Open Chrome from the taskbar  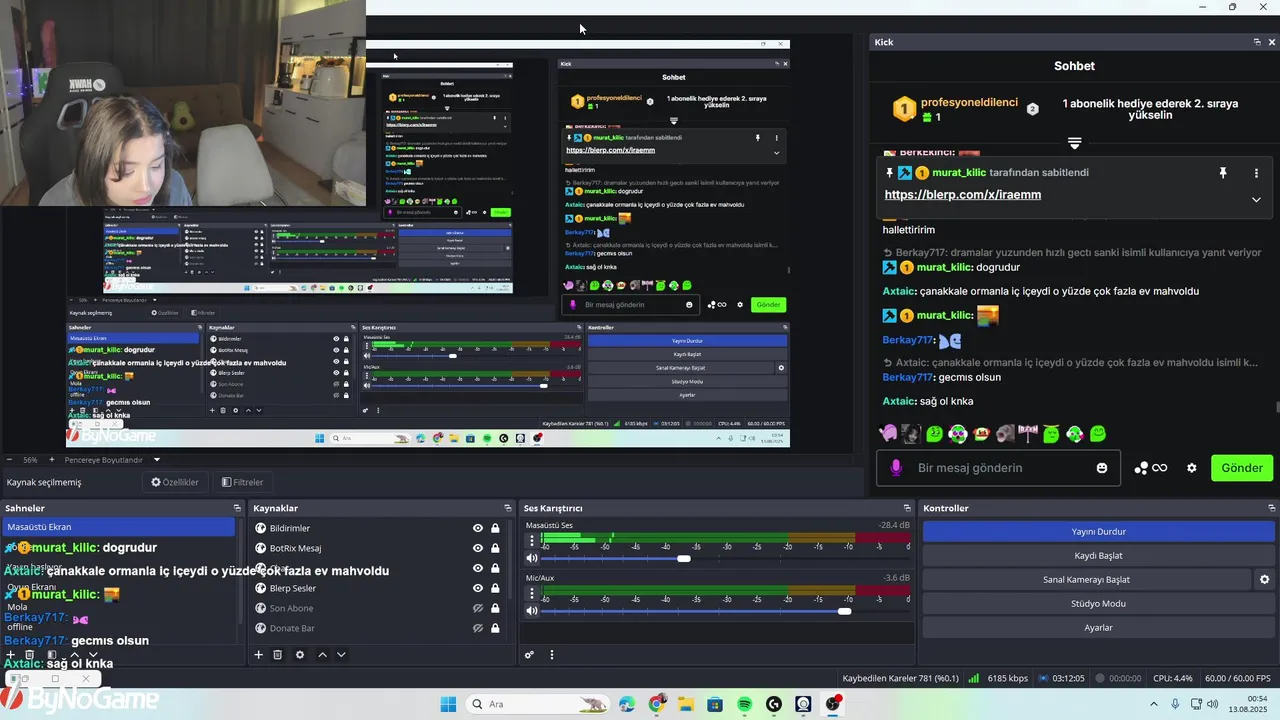click(656, 704)
